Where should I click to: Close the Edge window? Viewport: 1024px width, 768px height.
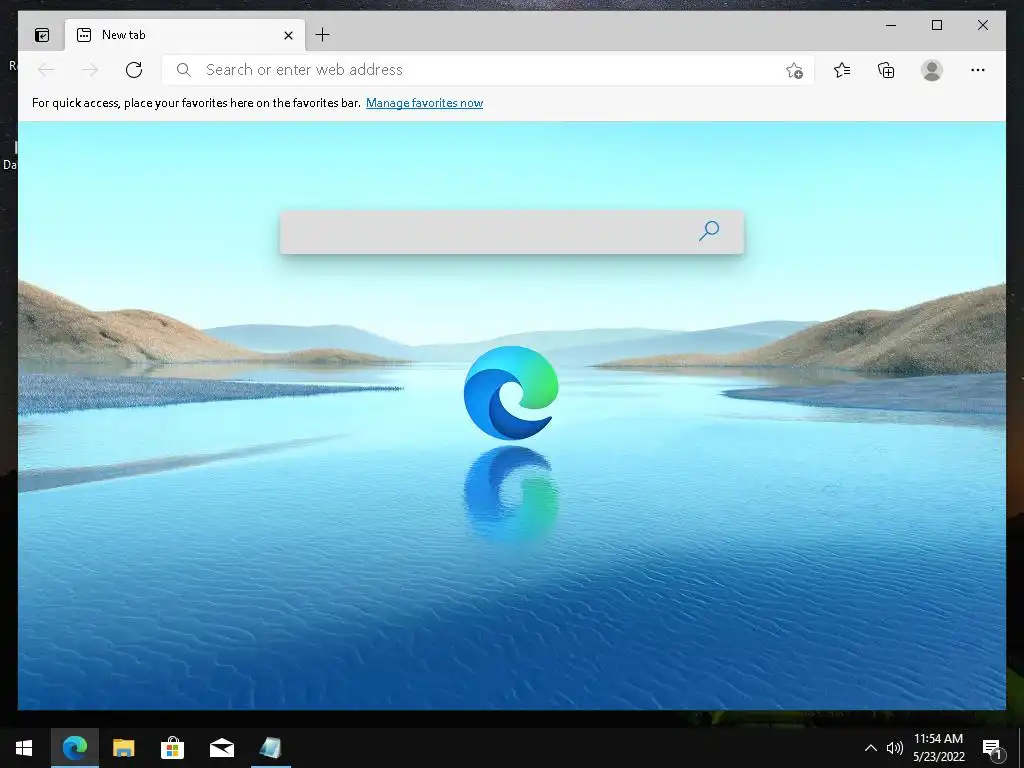[x=982, y=25]
